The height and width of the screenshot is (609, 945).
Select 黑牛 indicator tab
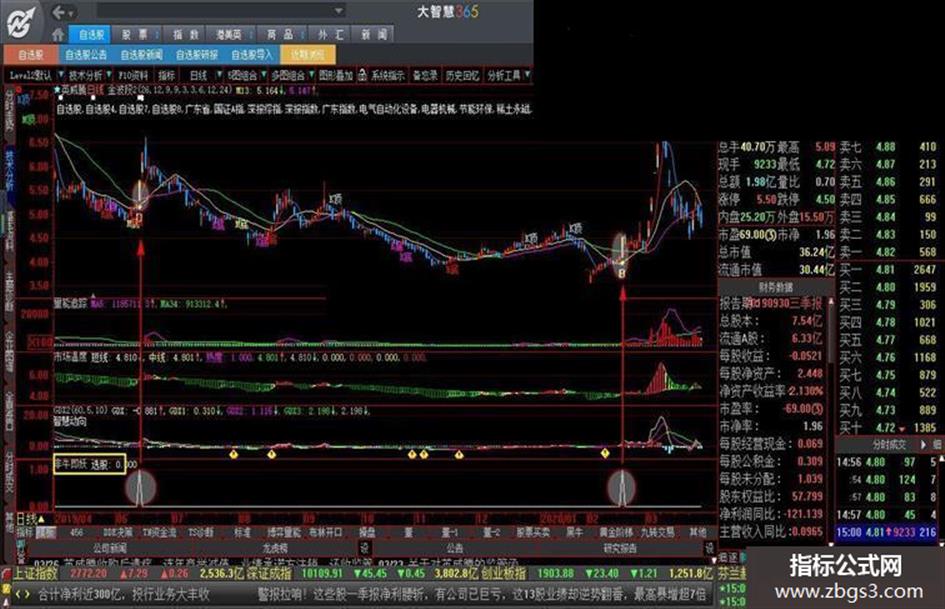pyautogui.click(x=574, y=532)
